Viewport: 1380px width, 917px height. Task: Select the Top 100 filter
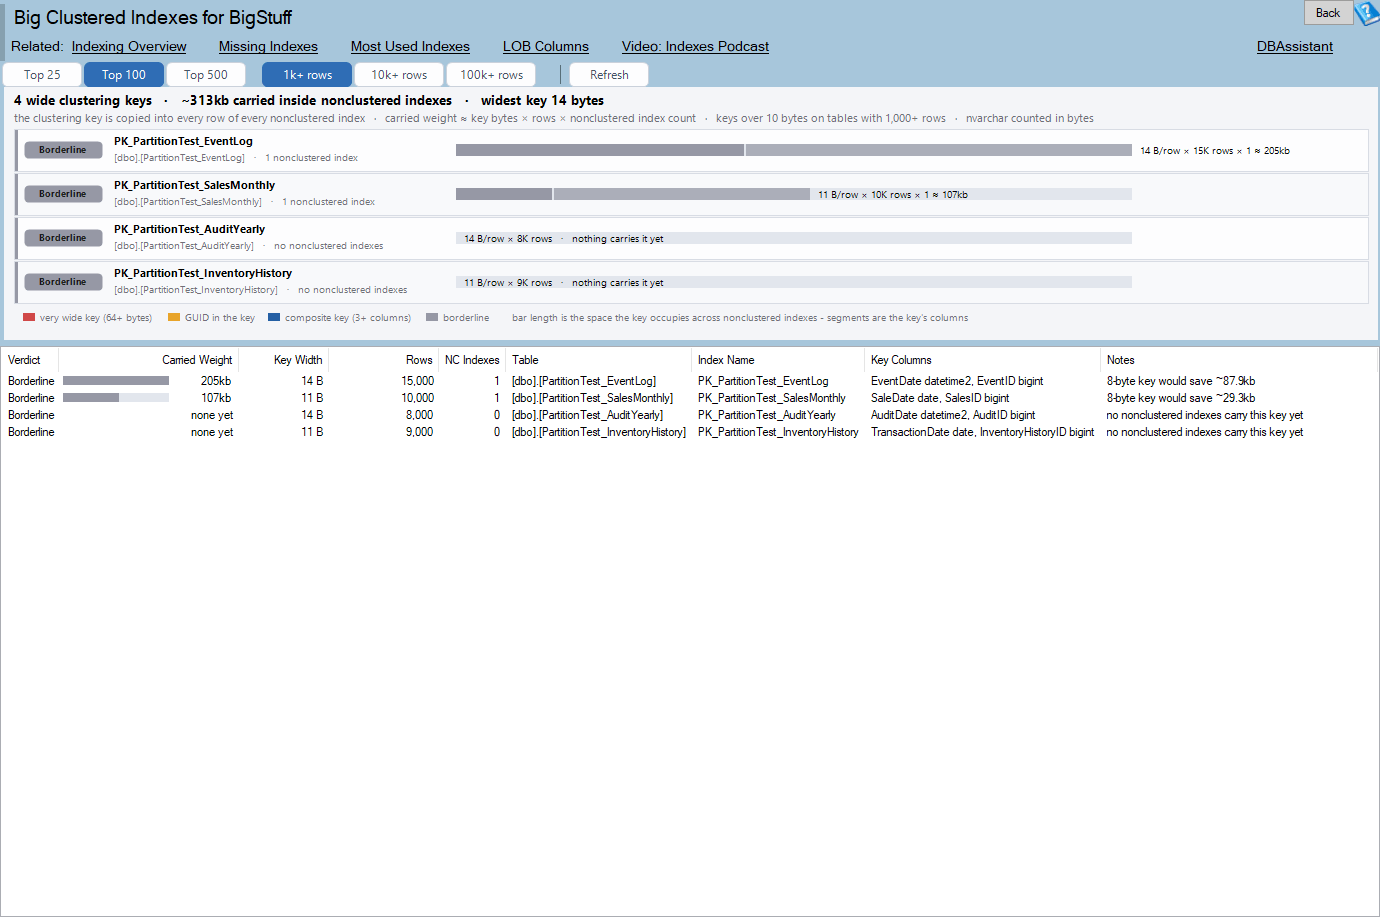[x=124, y=75]
